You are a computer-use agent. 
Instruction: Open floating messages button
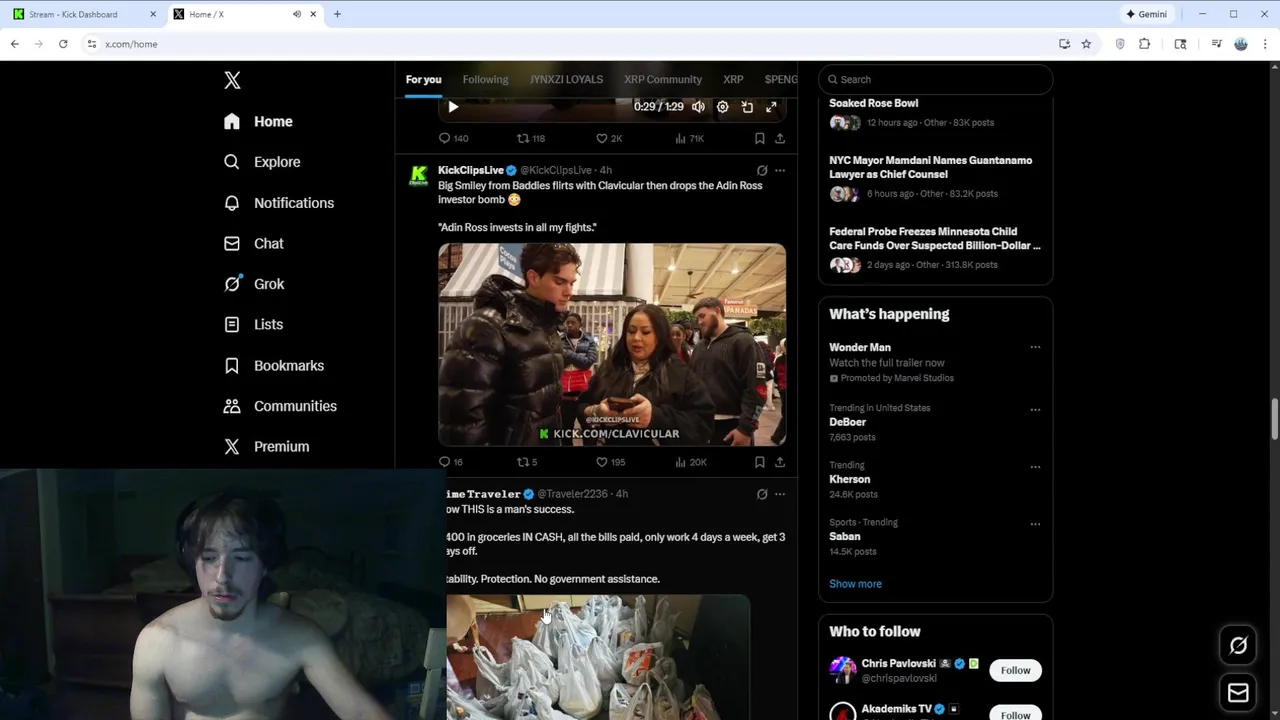(1238, 693)
